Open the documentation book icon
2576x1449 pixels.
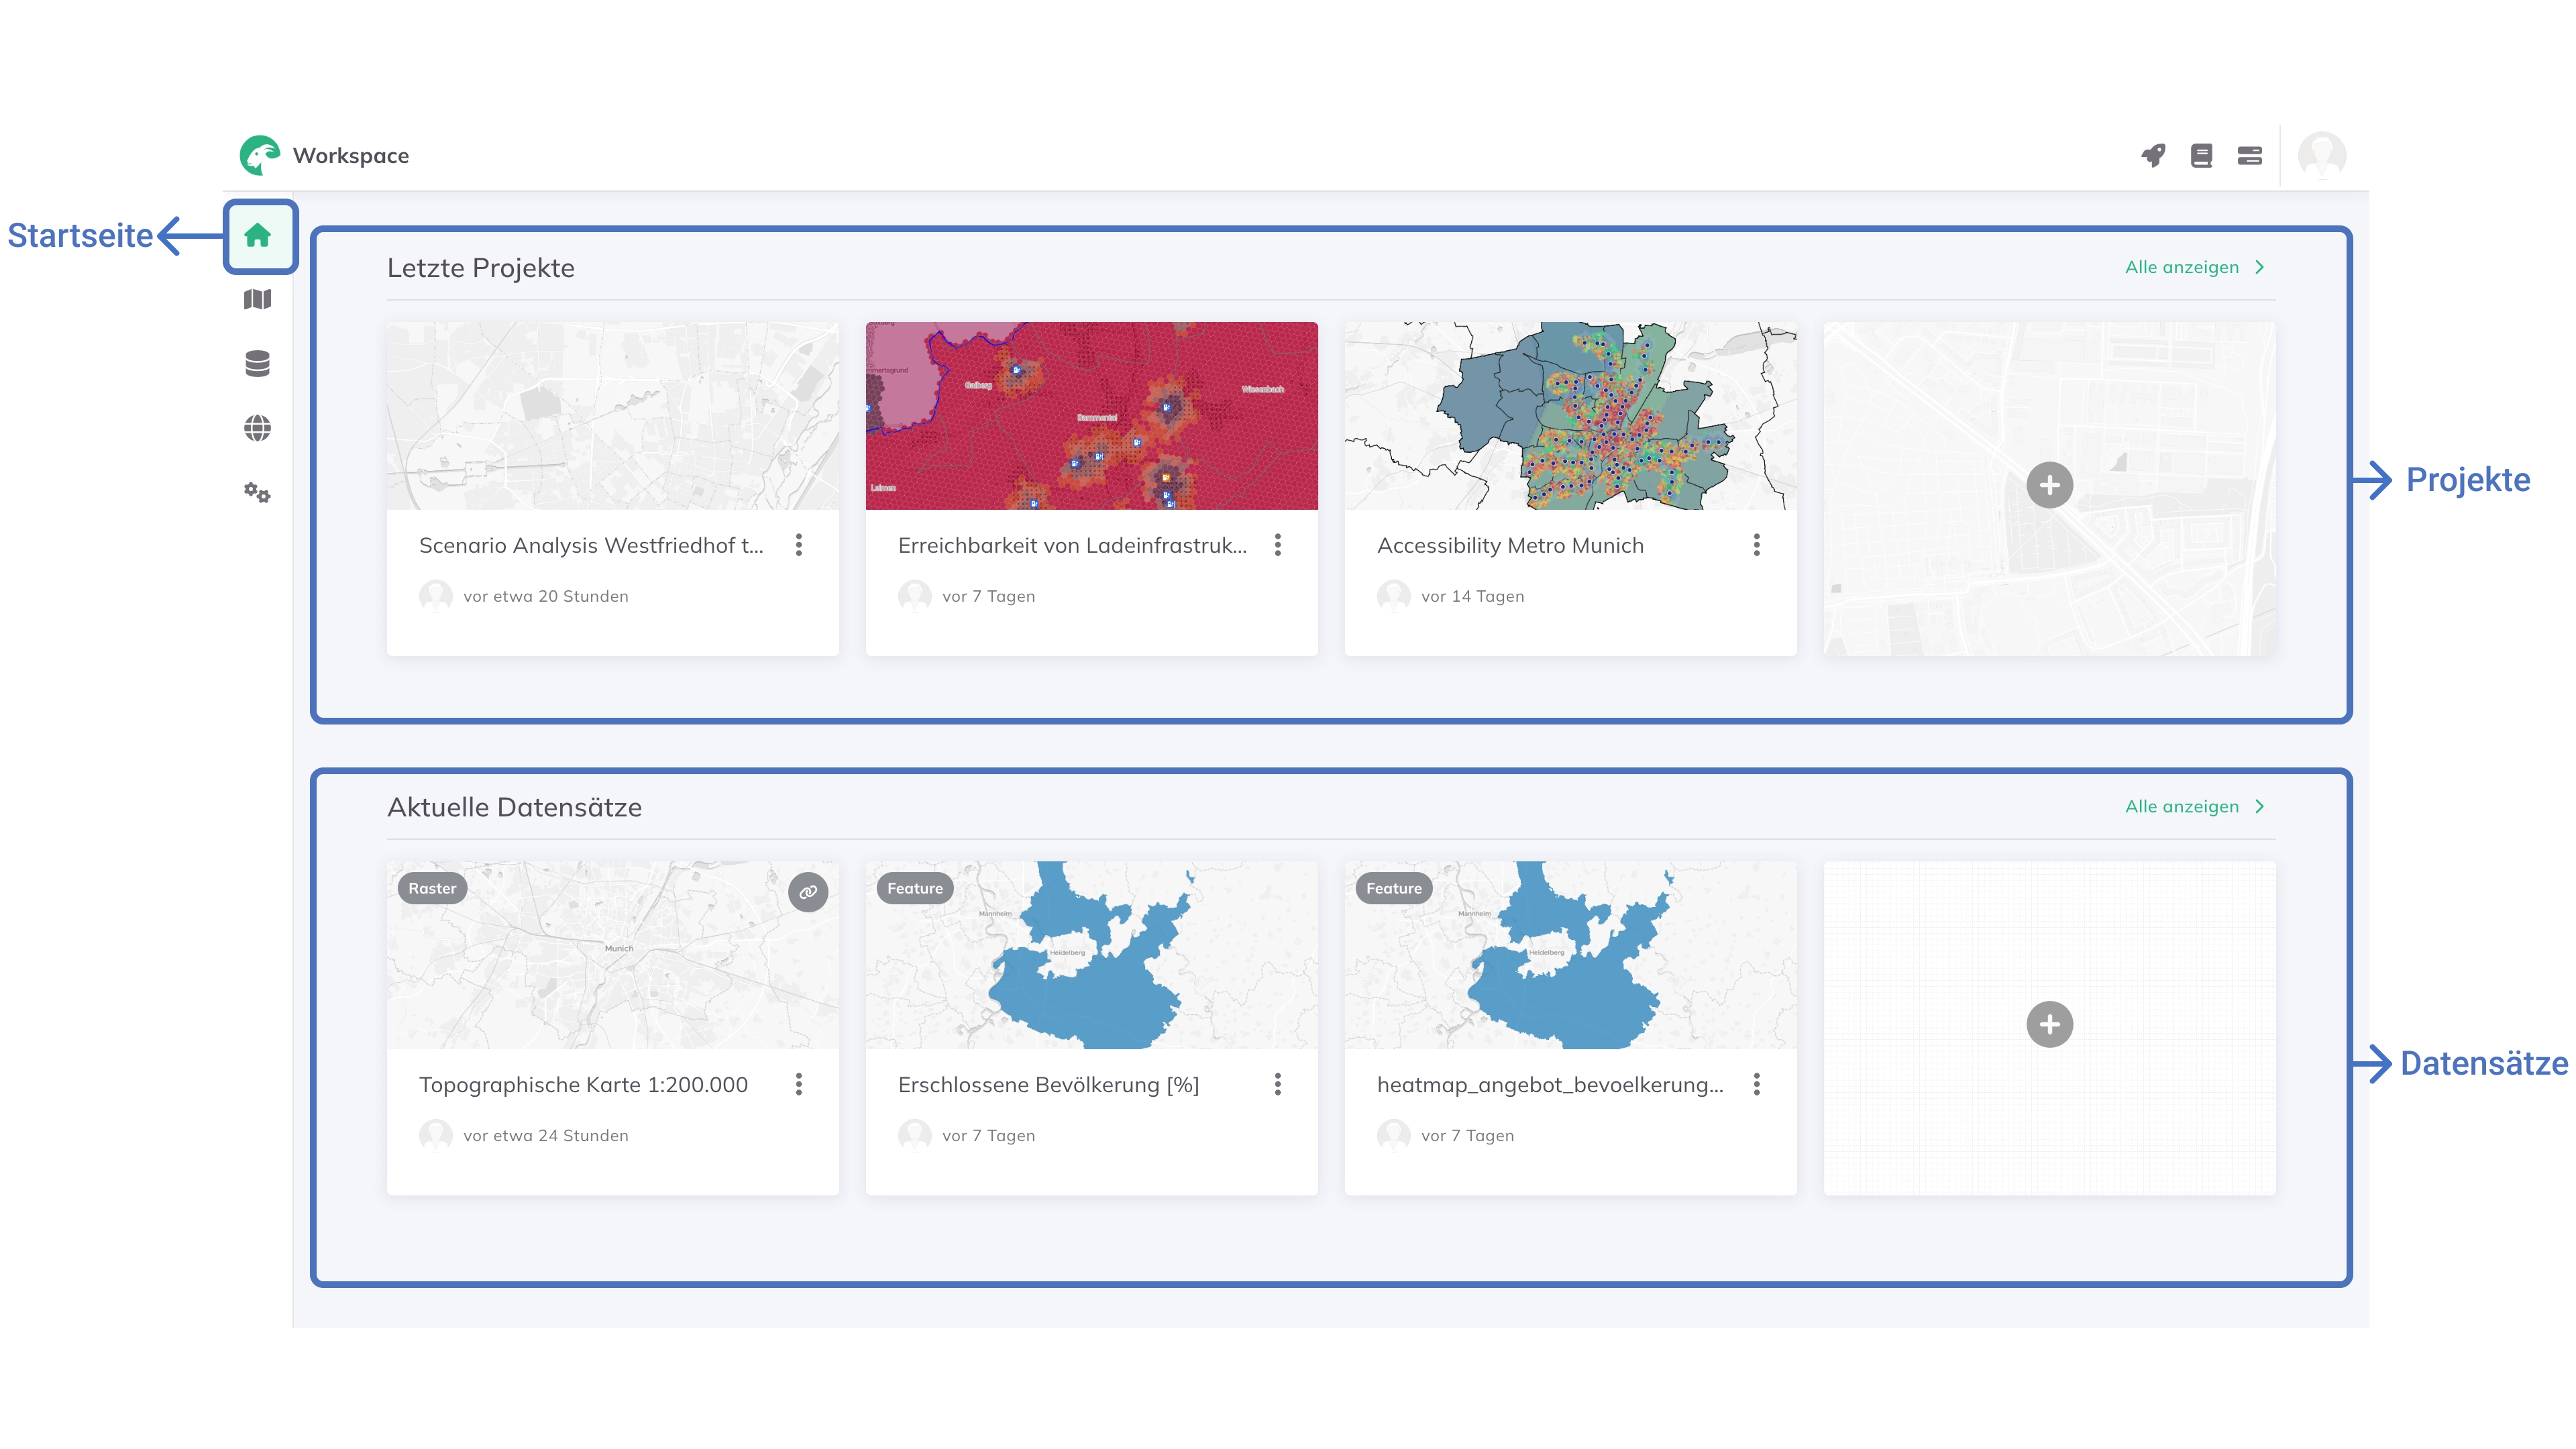pos(2201,155)
